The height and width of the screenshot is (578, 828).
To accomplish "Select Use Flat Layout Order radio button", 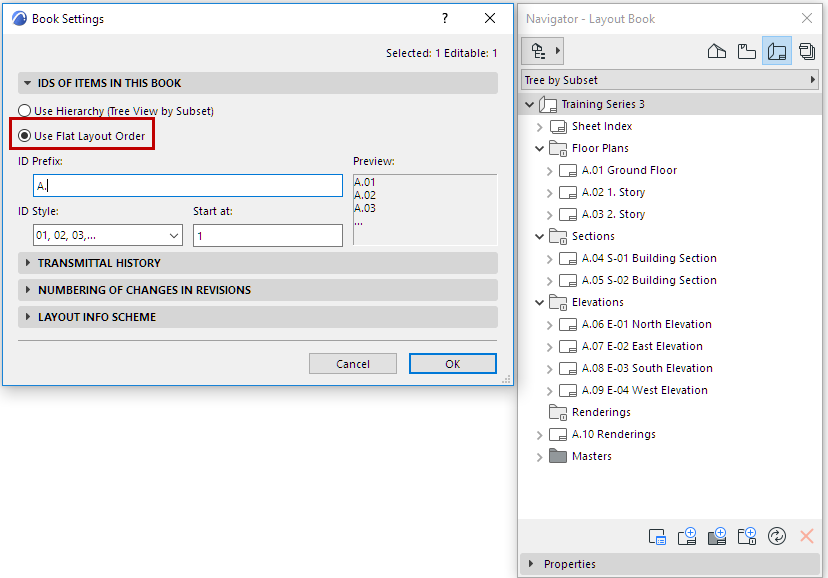I will (x=24, y=136).
